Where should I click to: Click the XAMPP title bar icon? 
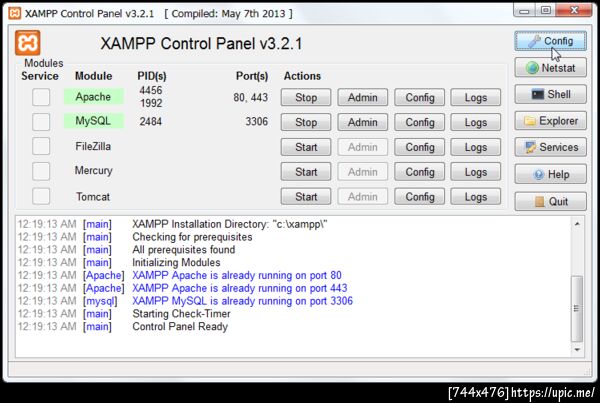click(15, 13)
